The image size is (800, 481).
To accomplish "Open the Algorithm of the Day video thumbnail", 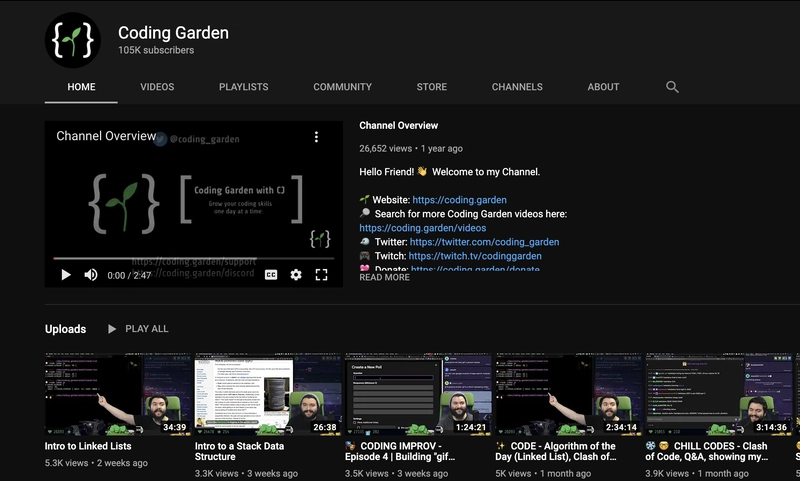I will click(568, 394).
